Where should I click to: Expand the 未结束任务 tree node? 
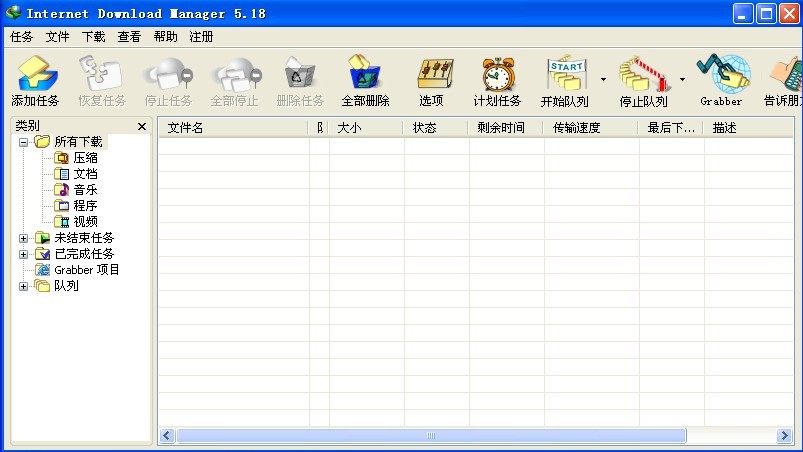[x=24, y=238]
